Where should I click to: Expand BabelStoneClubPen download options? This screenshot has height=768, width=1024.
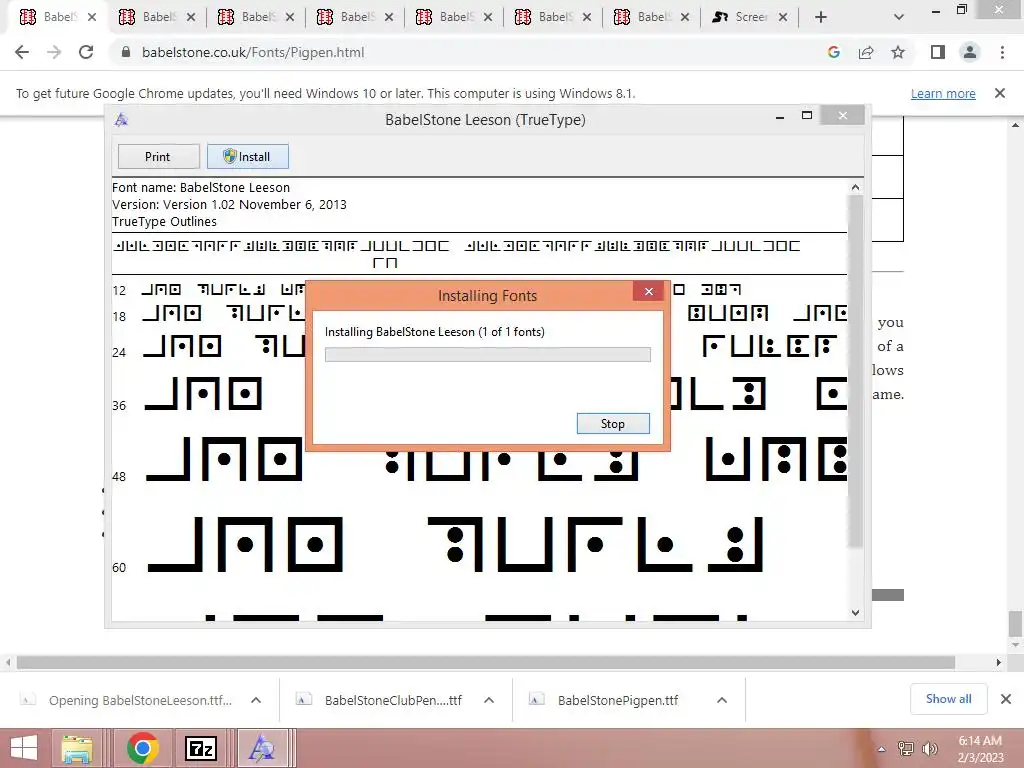(488, 700)
